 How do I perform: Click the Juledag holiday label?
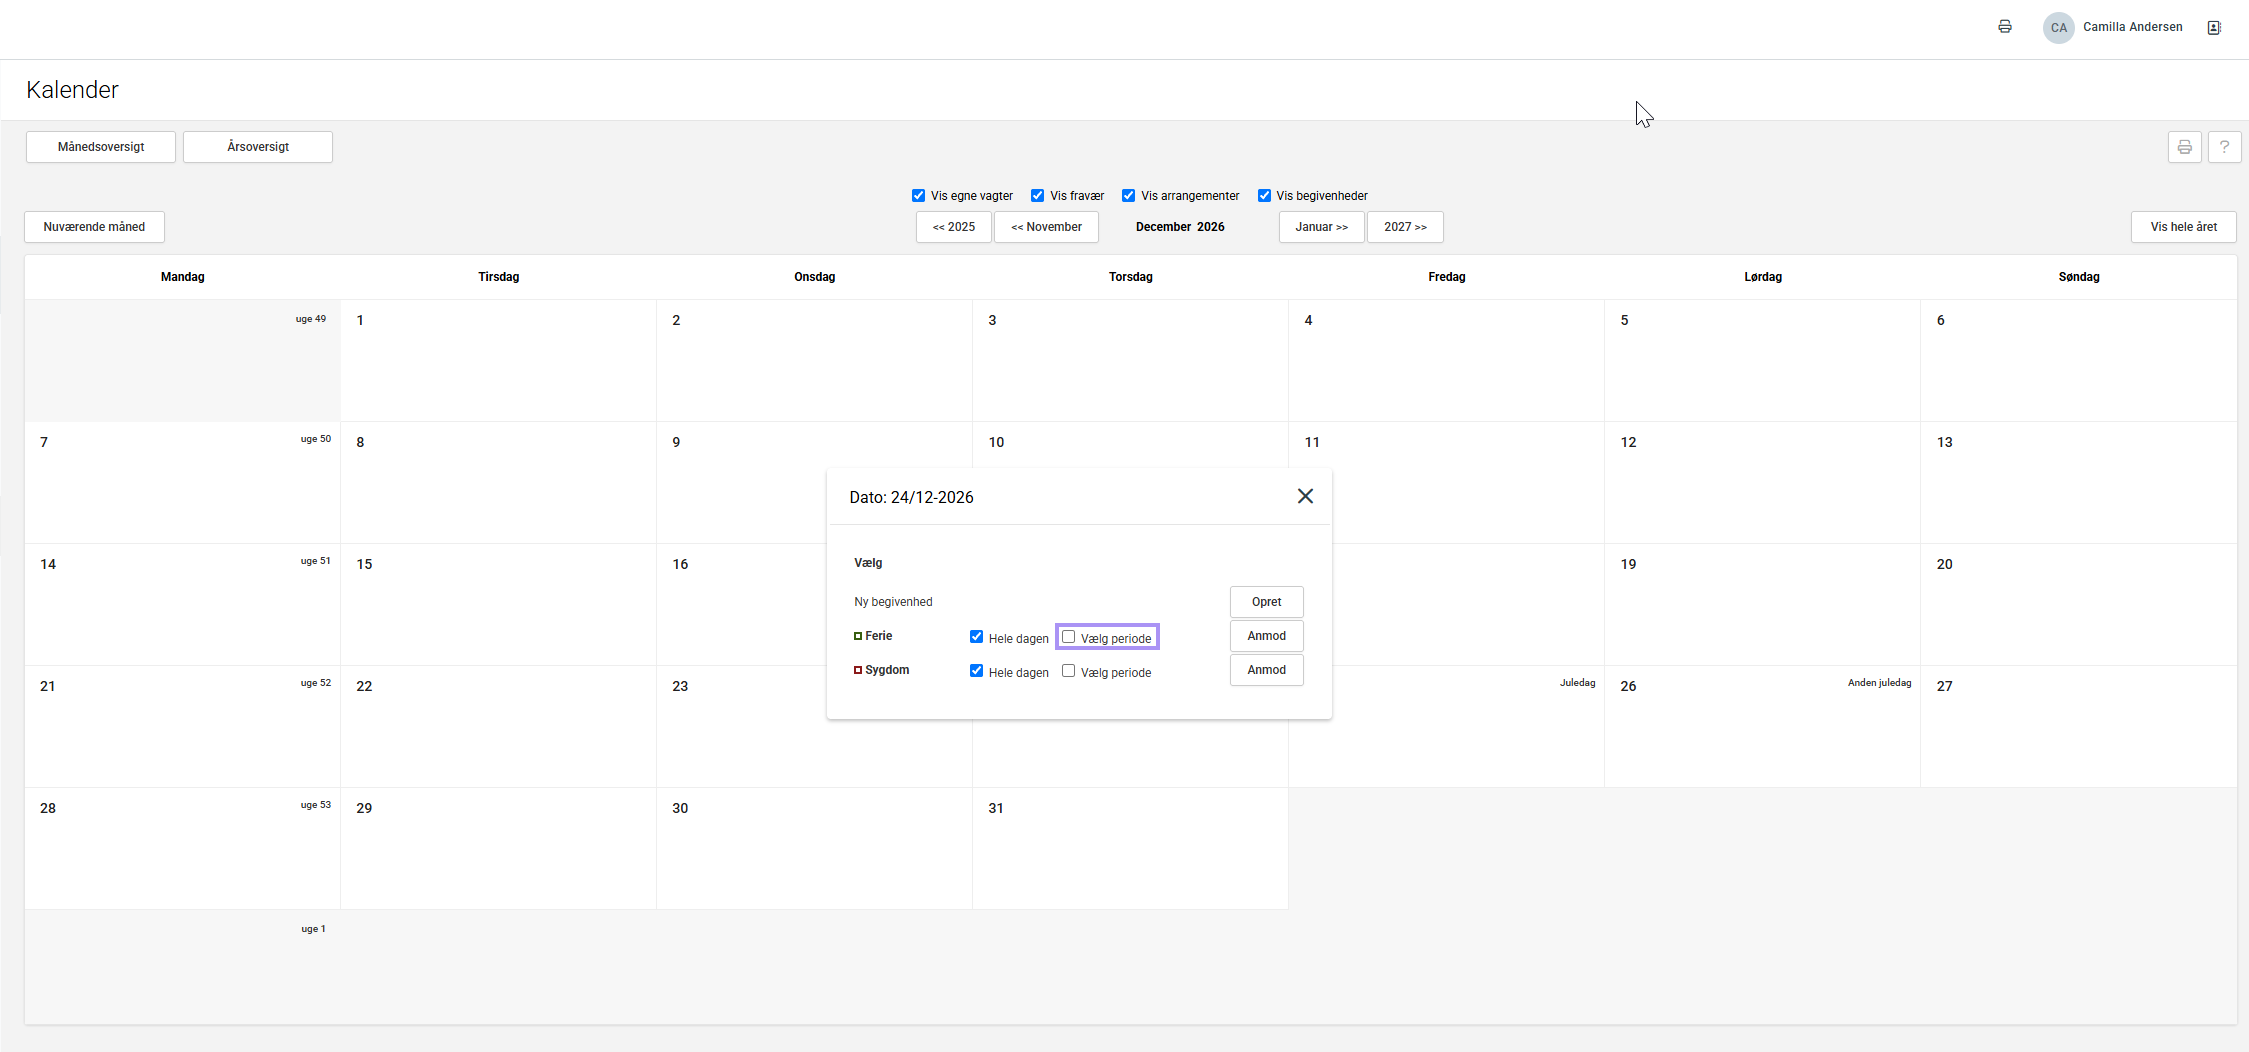(1577, 683)
